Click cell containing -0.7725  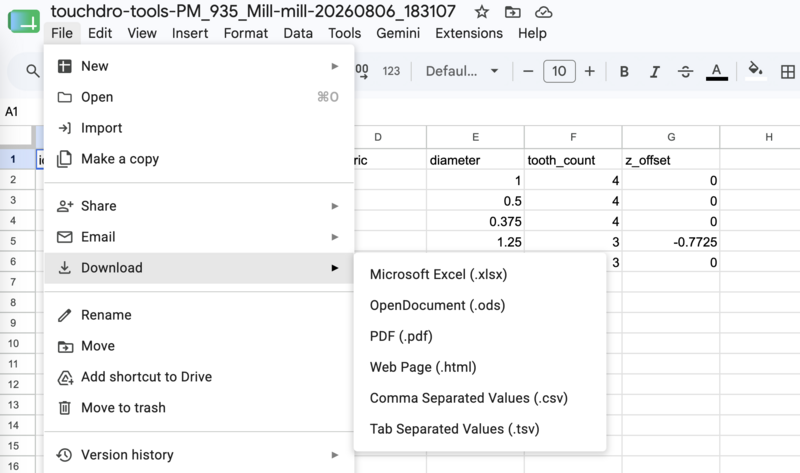pyautogui.click(x=671, y=242)
